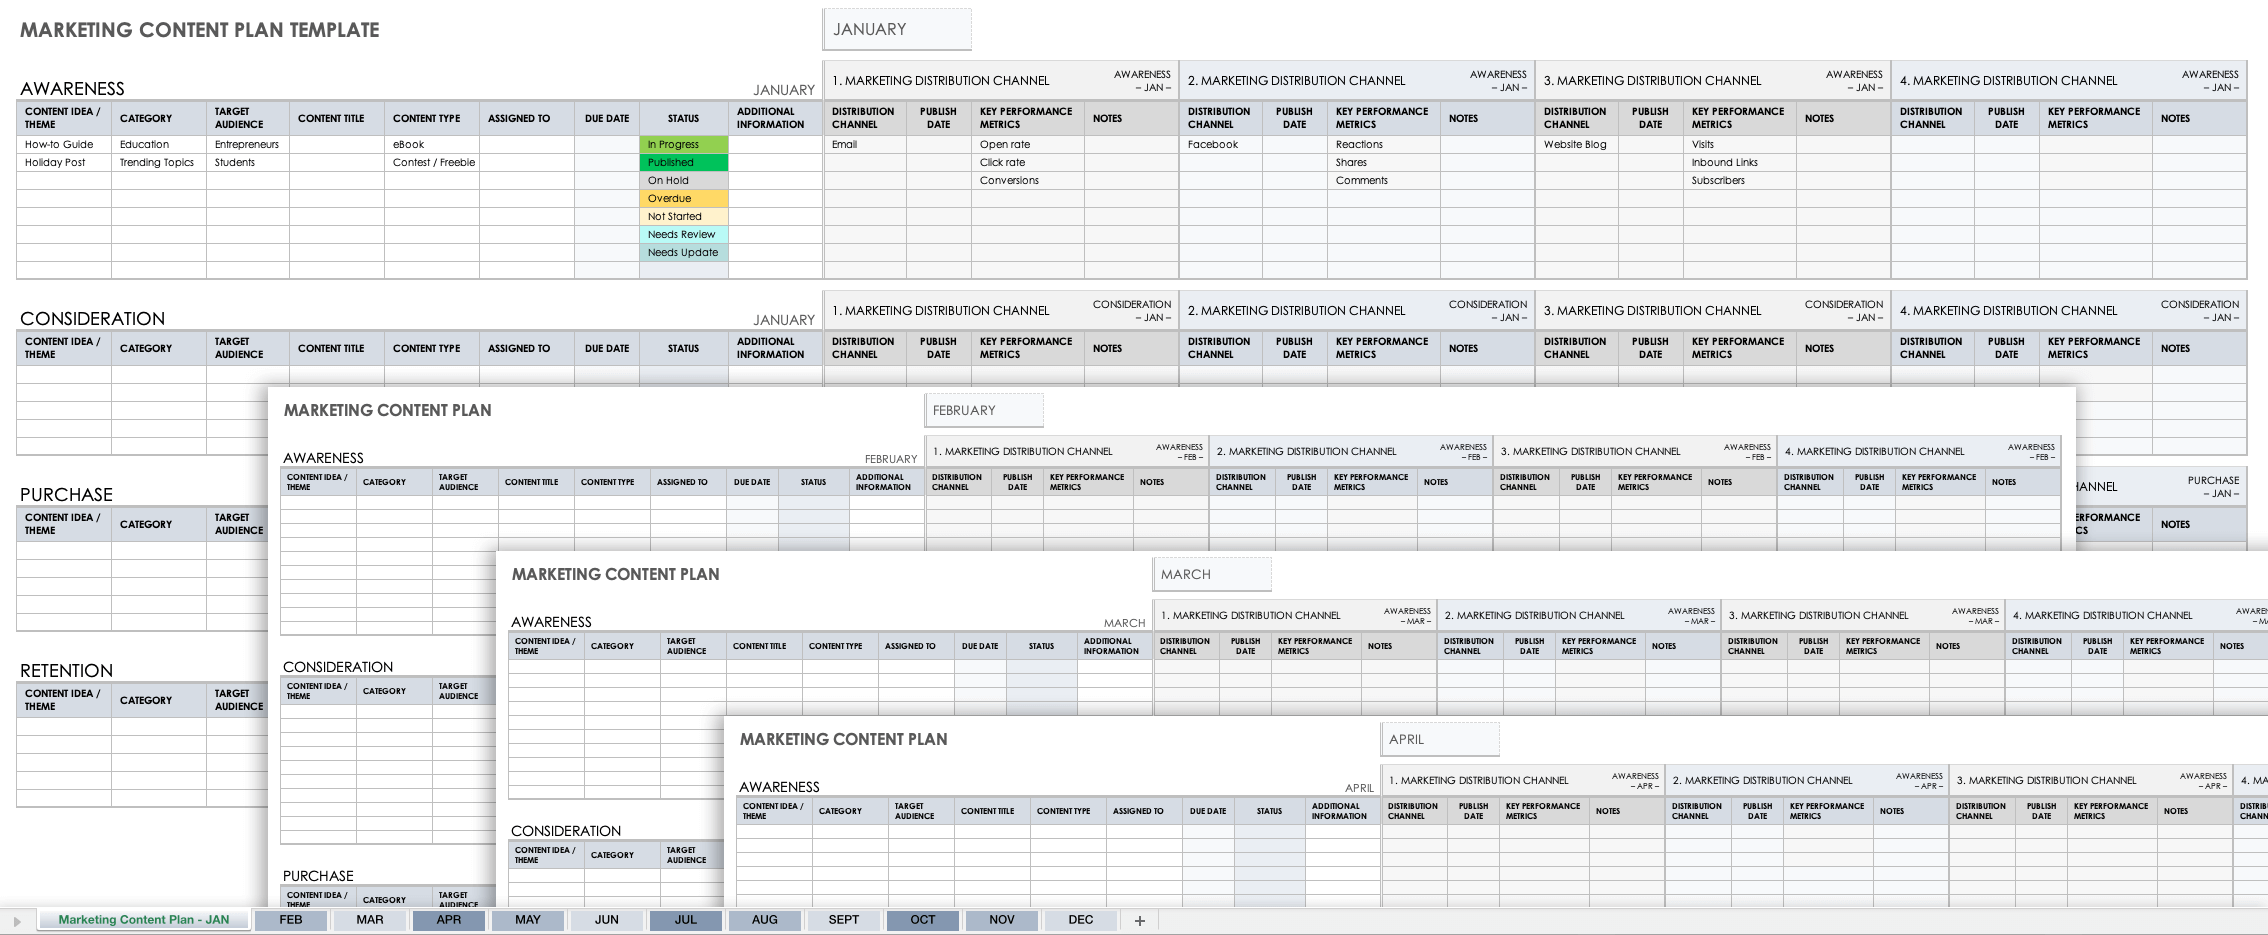Screen dimensions: 2268x935
Task: Click the CONSIDERATION heading on the March sheet
Action: 566,831
